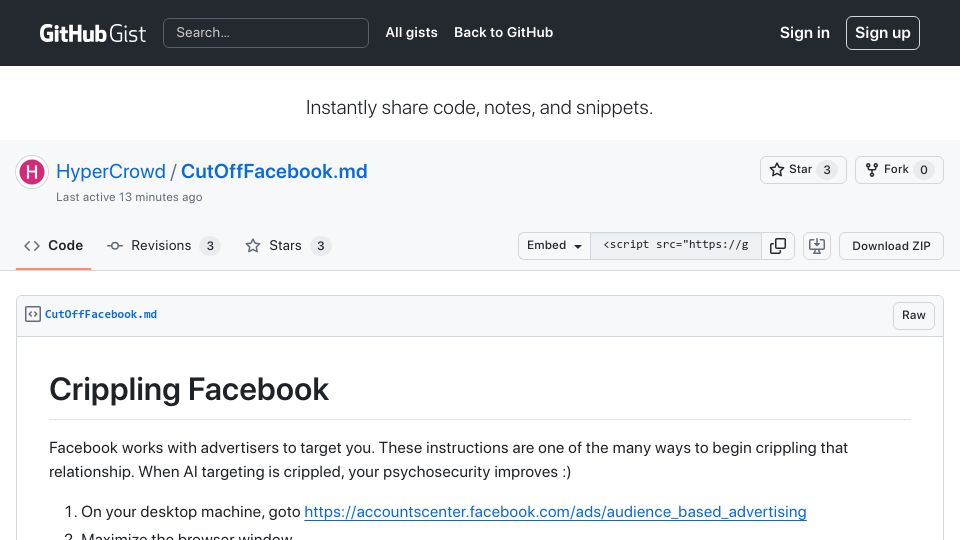Select the embed script URL field
This screenshot has height=540, width=960.
pos(676,246)
